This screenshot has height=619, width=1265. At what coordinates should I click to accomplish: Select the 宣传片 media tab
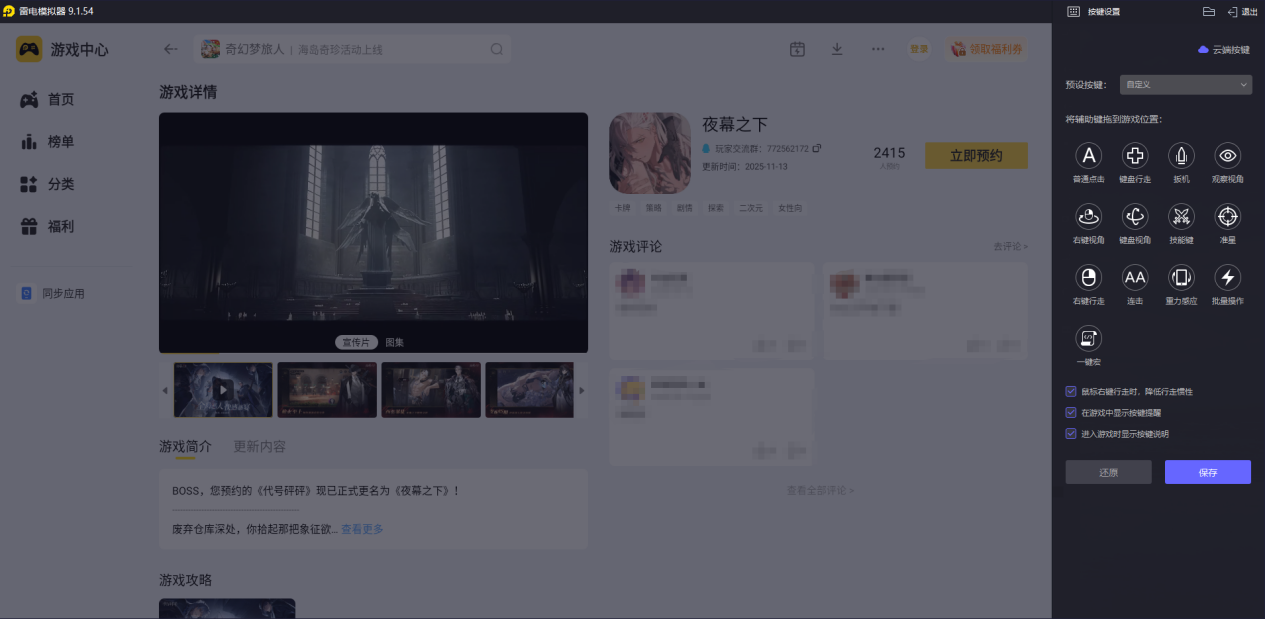356,342
